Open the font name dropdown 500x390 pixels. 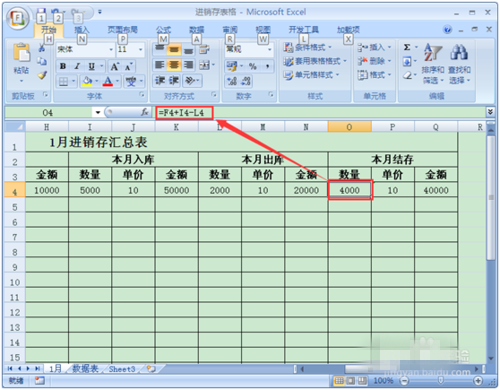(x=111, y=50)
